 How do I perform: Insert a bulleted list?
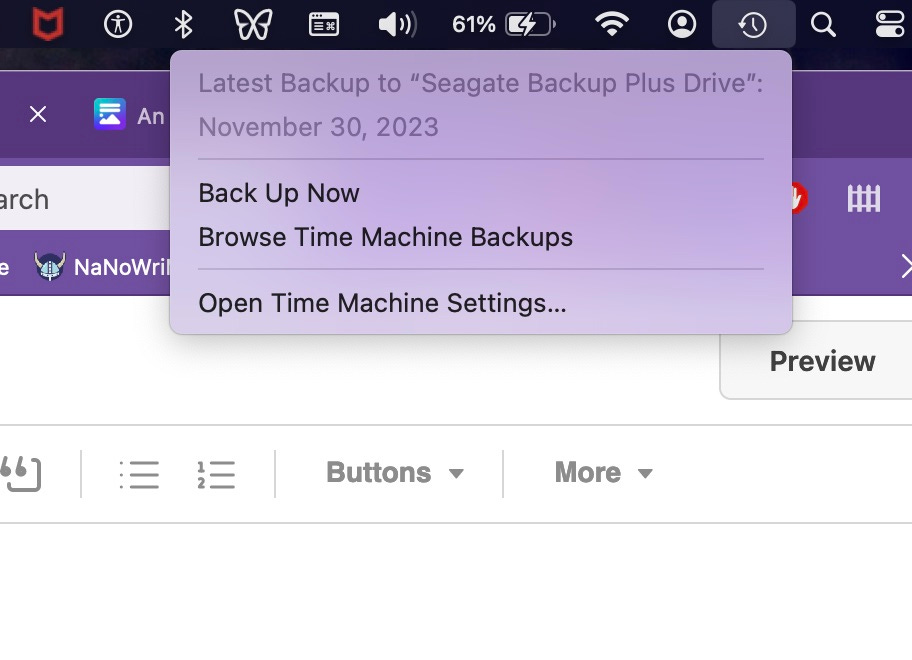click(139, 475)
